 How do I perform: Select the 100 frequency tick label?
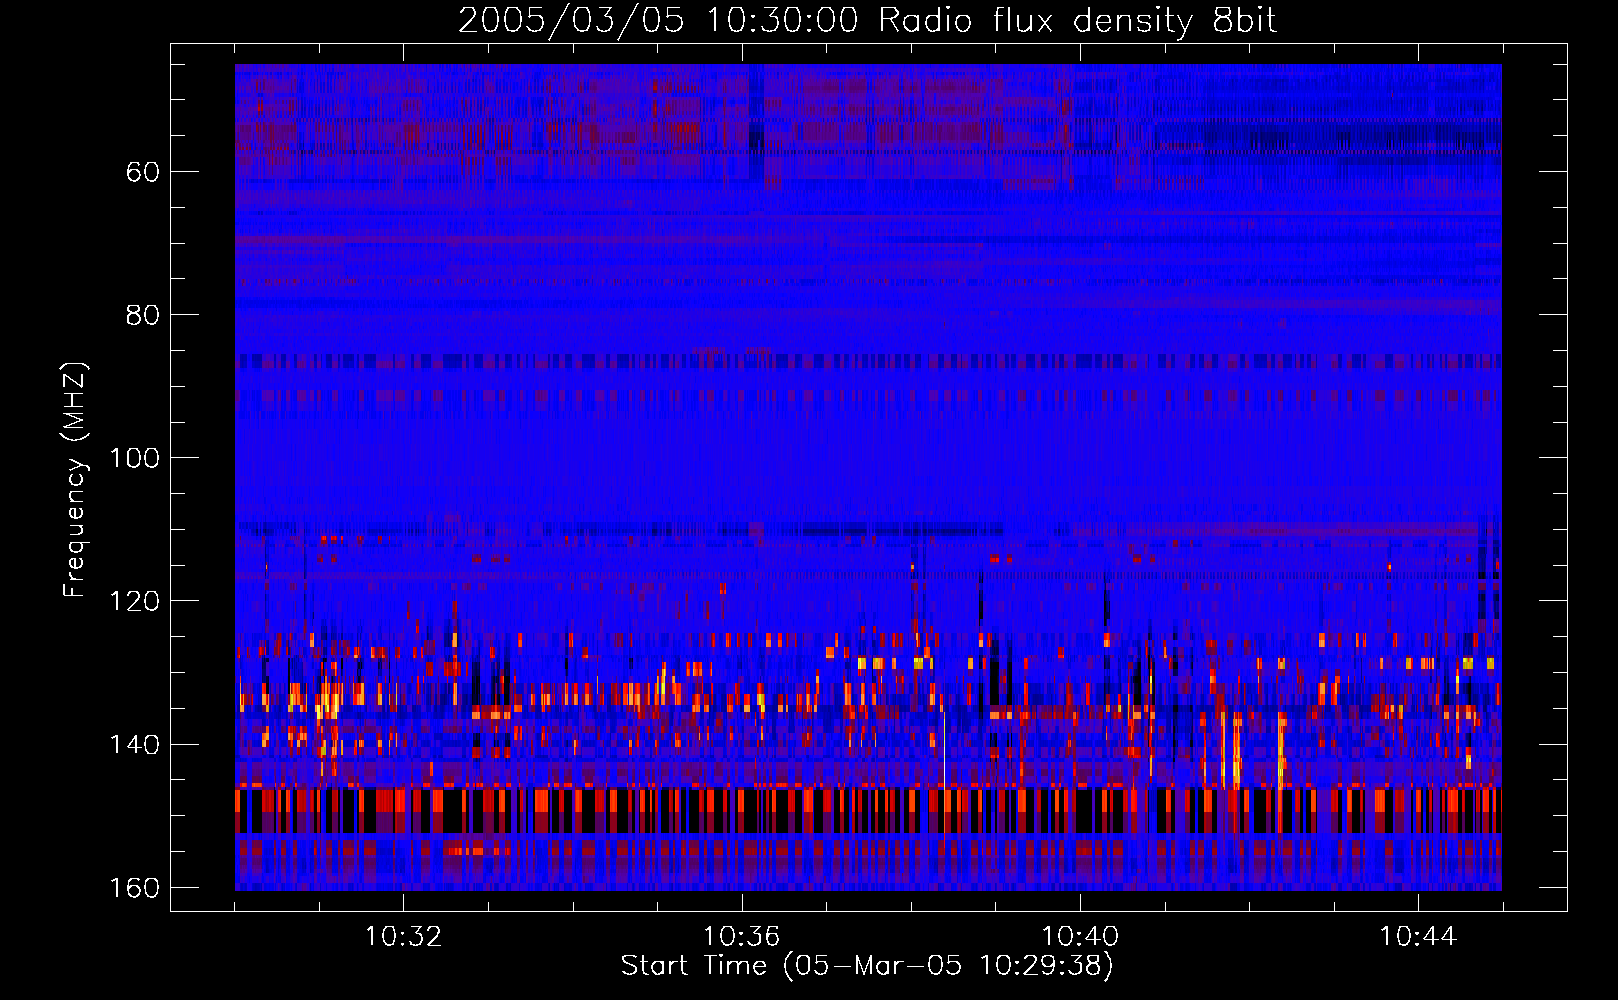tap(134, 458)
